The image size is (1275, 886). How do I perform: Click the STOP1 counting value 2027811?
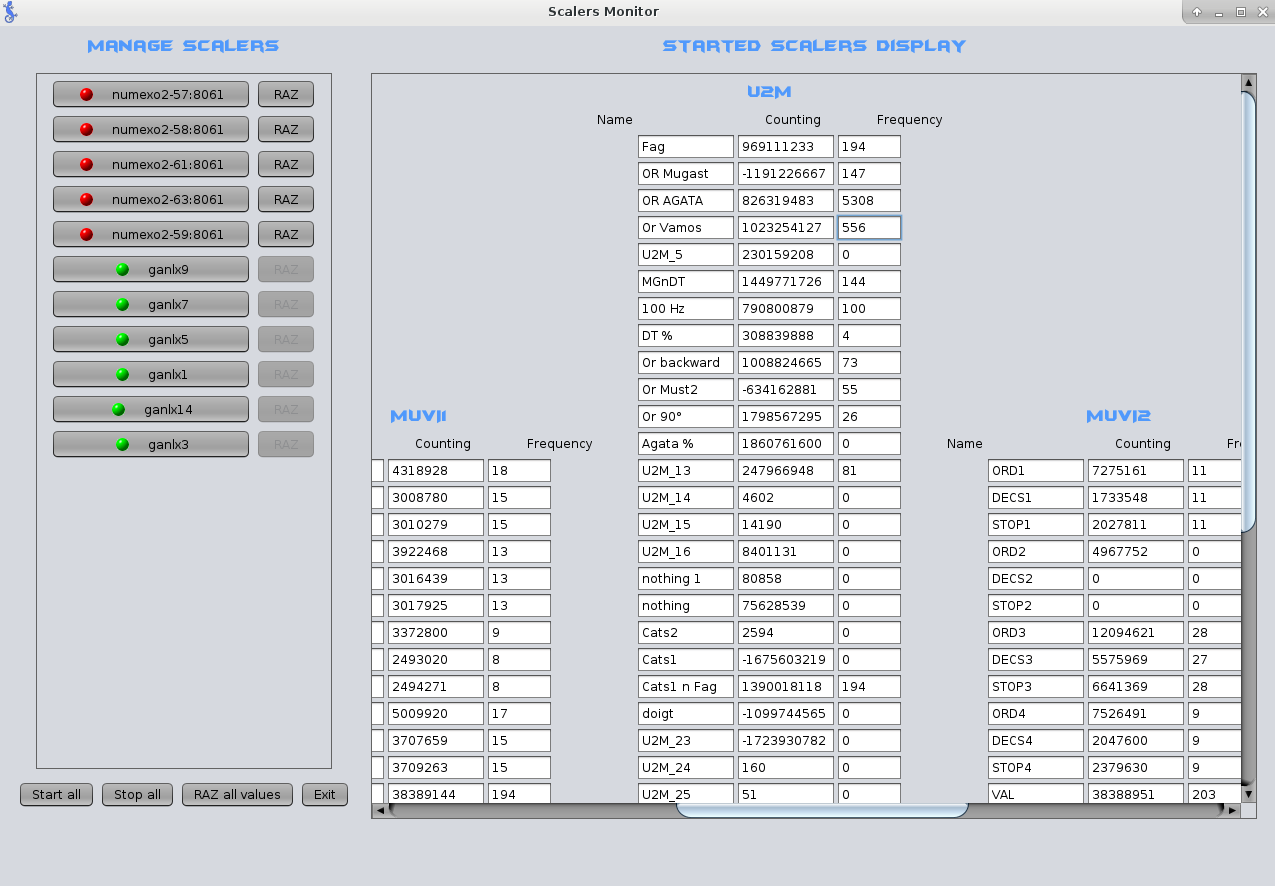click(1136, 525)
